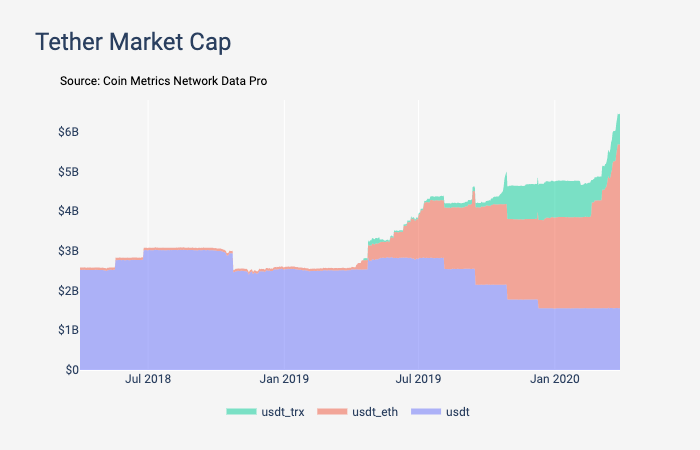The height and width of the screenshot is (450, 700).
Task: Click the green usdt_trx area in the chart
Action: pos(549,199)
